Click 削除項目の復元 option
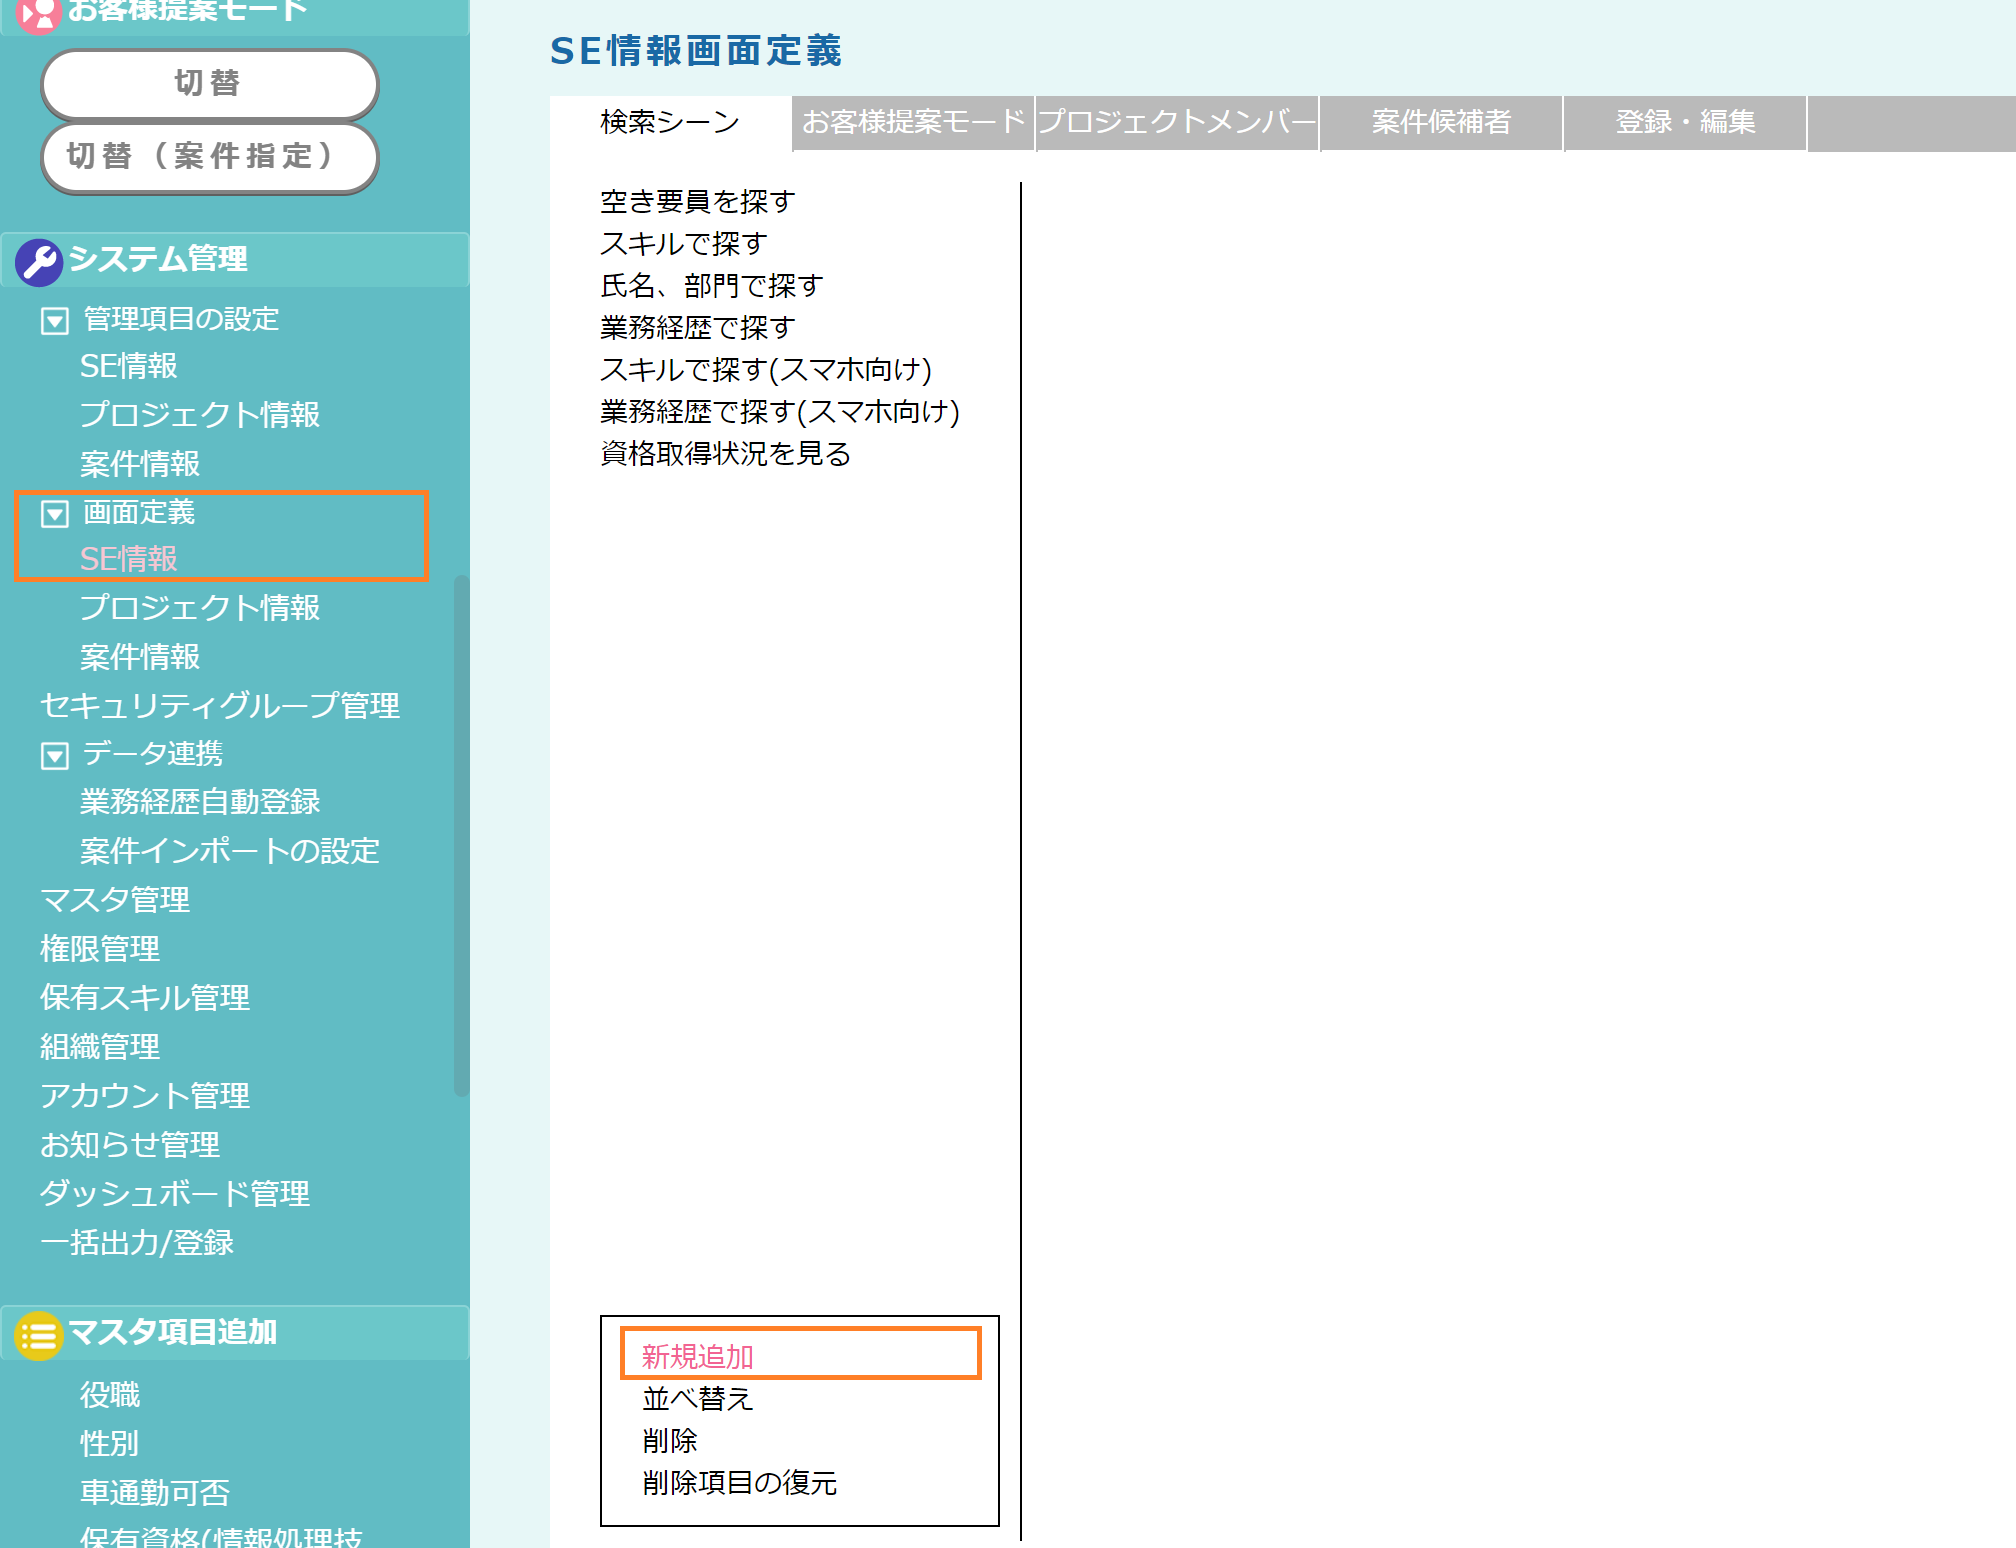The image size is (2016, 1548). (740, 1482)
